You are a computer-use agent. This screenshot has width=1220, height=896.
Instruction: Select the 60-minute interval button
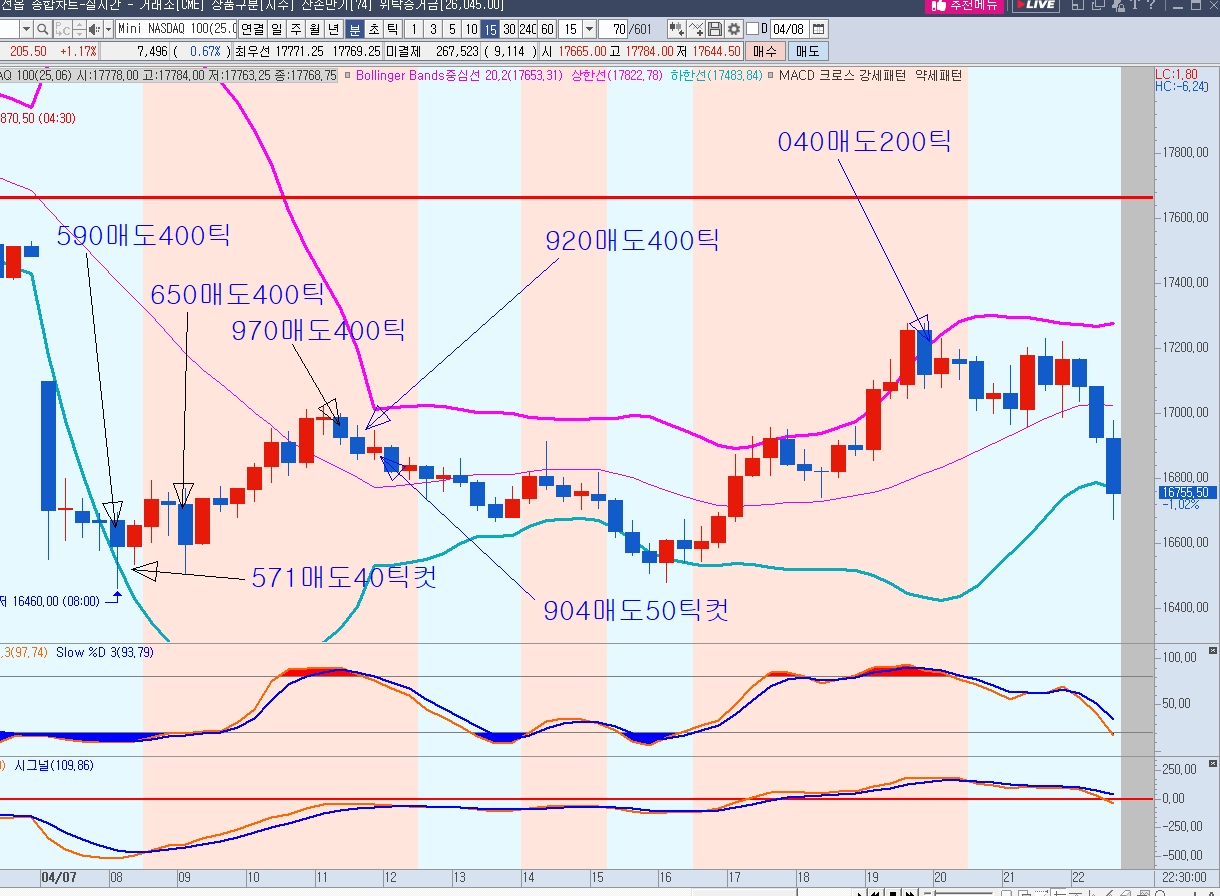coord(547,29)
